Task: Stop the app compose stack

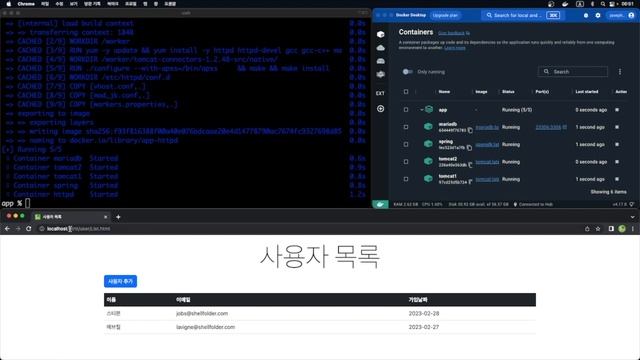Action: (617, 110)
